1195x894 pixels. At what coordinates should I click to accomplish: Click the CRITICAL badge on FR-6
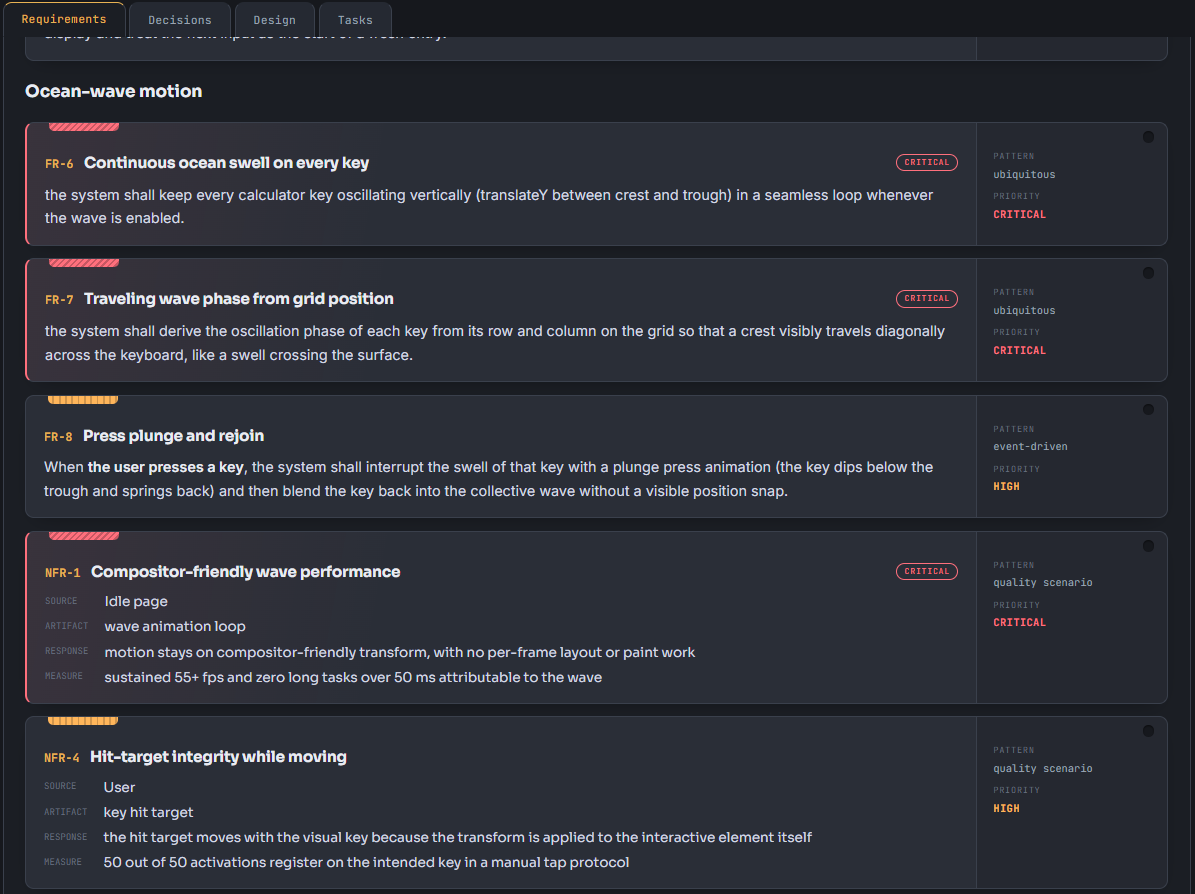coord(927,162)
